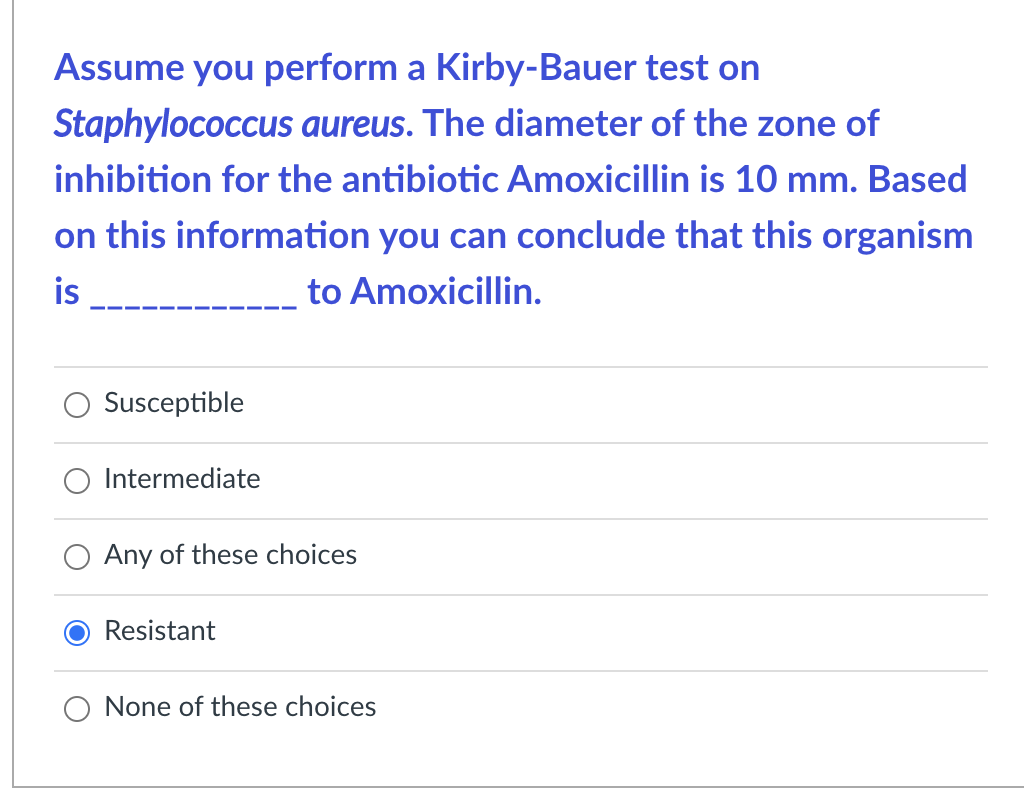Pick the "Any of these choices" radio button

pos(76,556)
